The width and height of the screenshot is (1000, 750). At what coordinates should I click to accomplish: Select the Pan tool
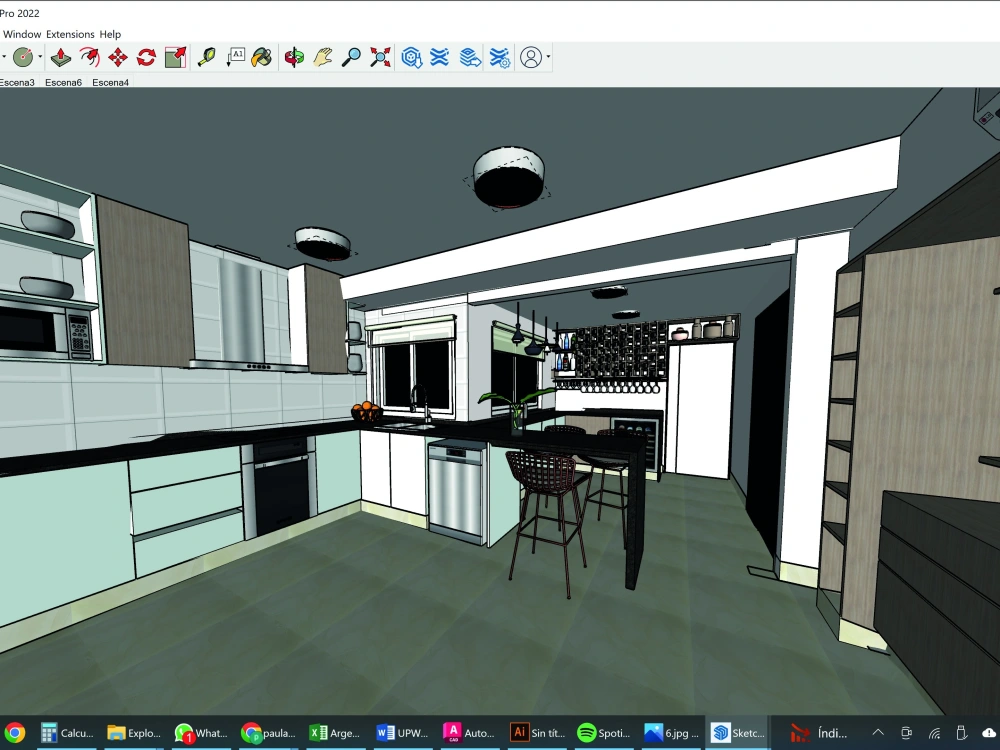coord(322,57)
